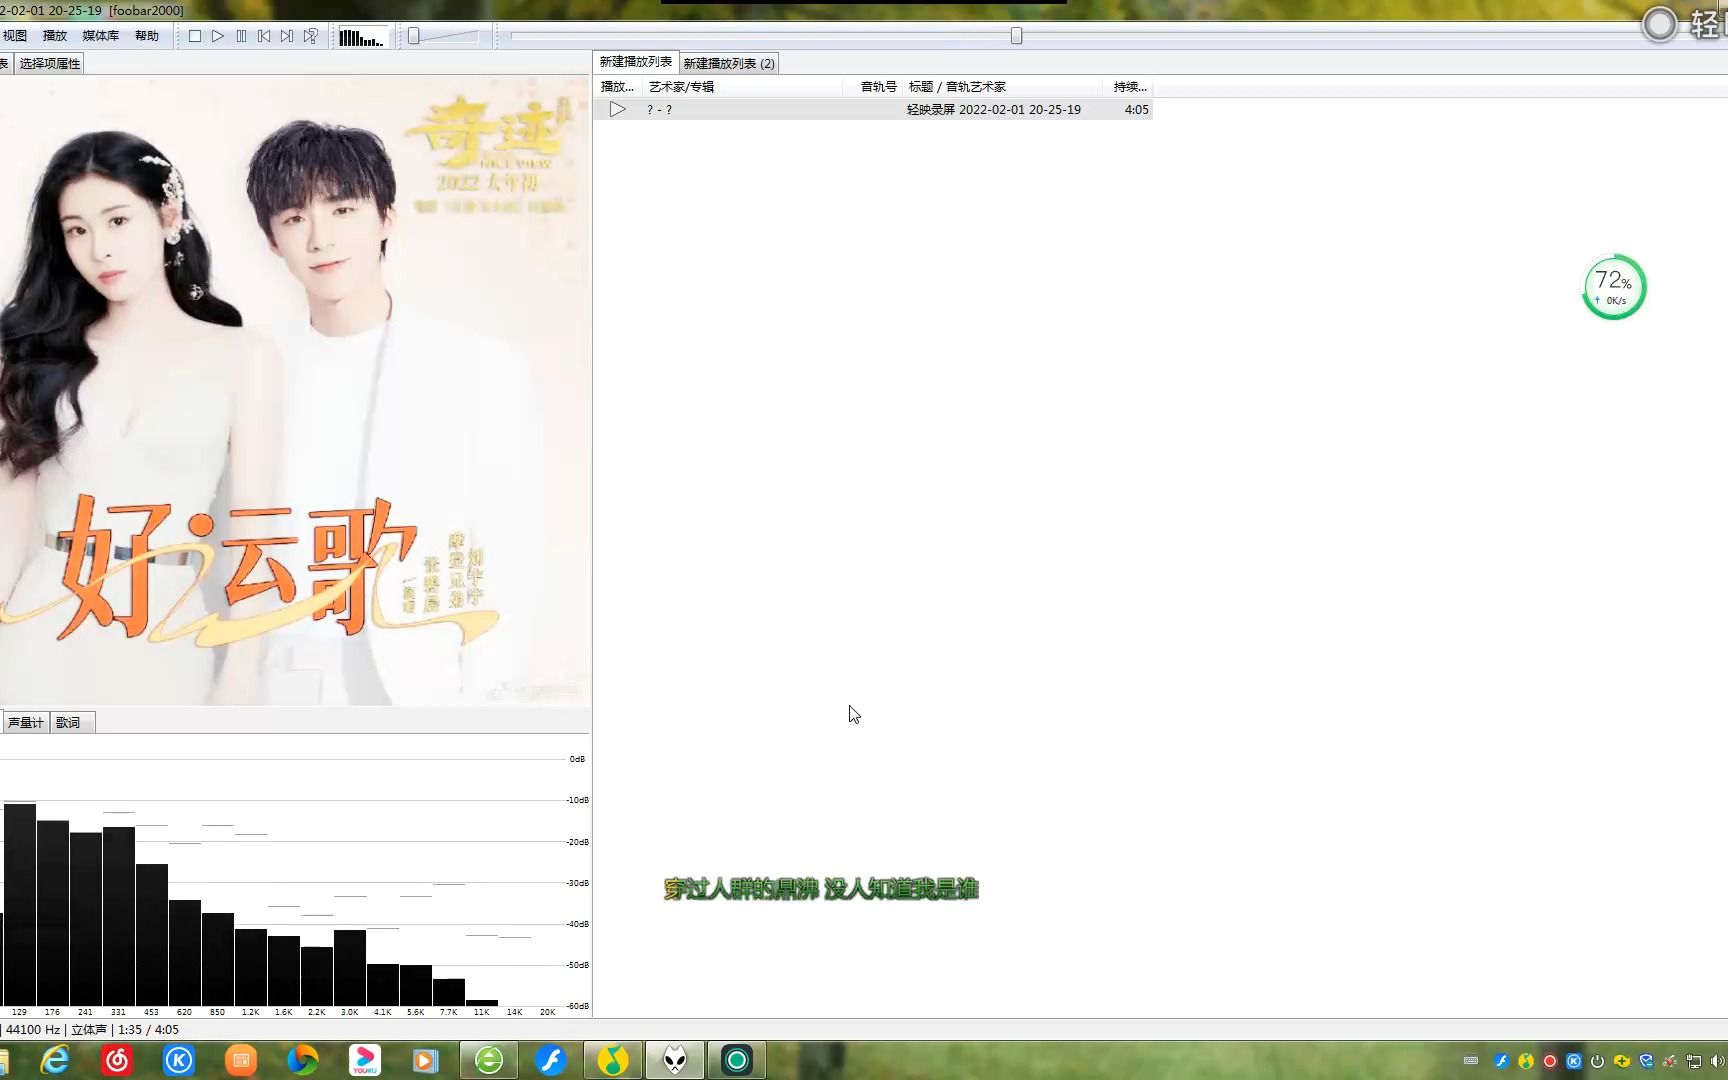Click the power symbol tray icon
Viewport: 1728px width, 1080px height.
(x=1597, y=1061)
